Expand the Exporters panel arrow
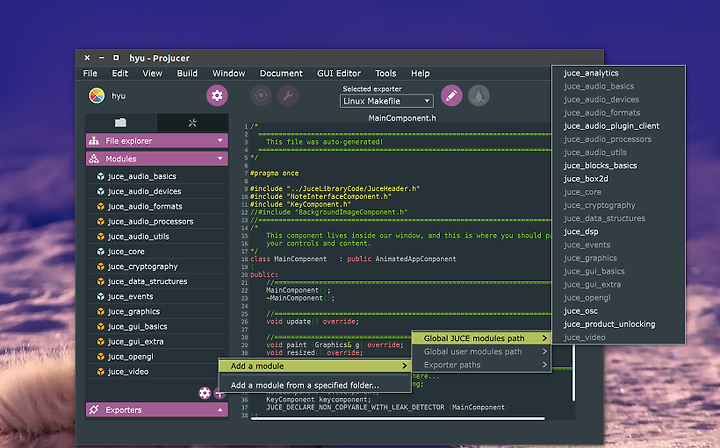Viewport: 720px width, 448px height. click(x=220, y=409)
